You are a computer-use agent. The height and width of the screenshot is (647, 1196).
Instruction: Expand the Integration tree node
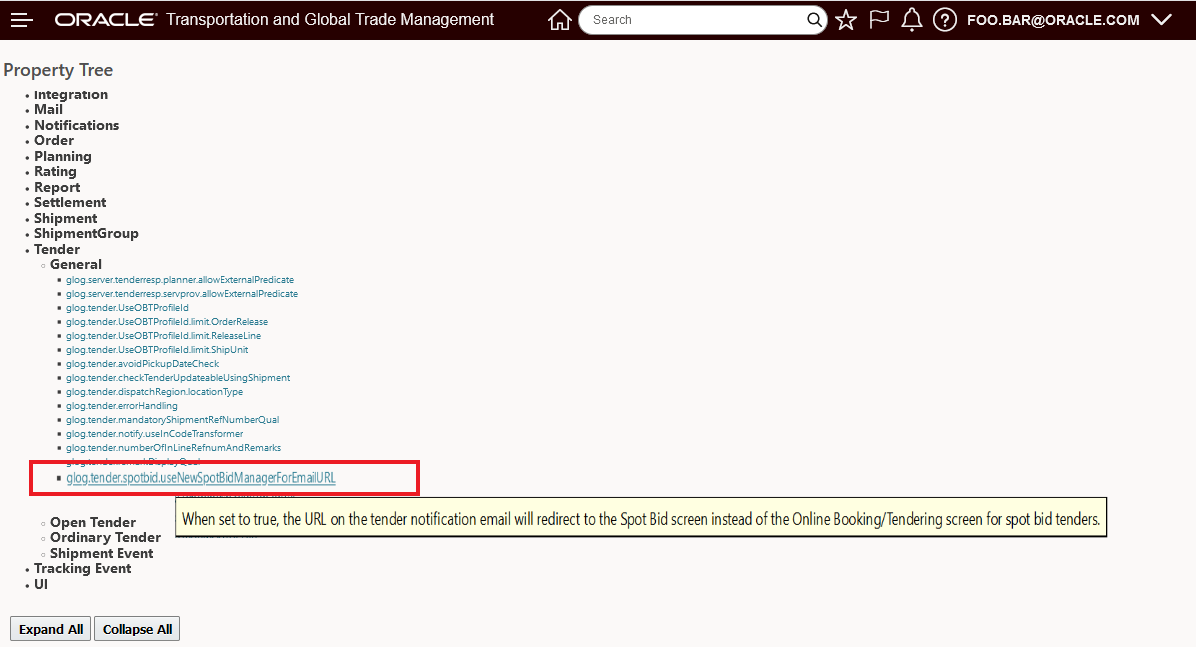point(71,95)
